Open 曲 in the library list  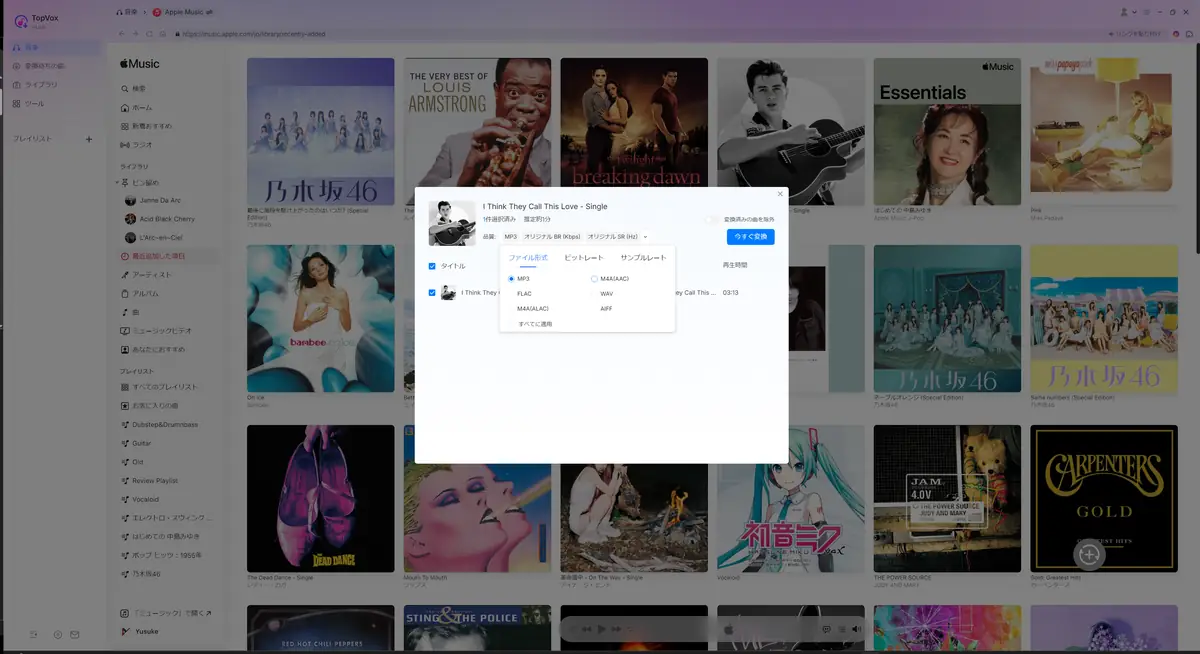tap(133, 312)
